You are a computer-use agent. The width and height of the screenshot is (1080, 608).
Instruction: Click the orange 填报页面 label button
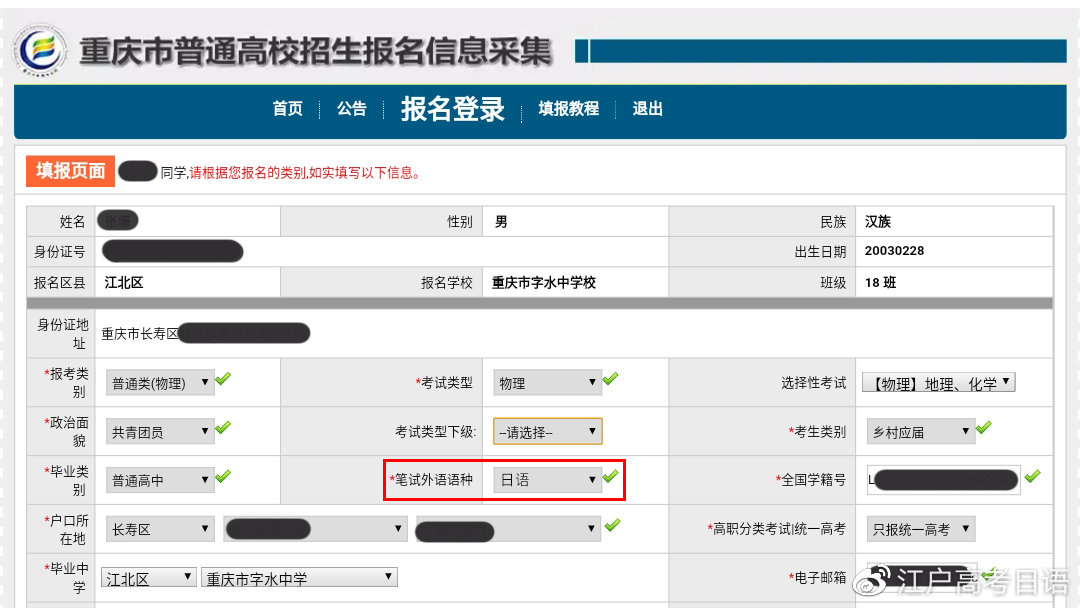coord(68,170)
